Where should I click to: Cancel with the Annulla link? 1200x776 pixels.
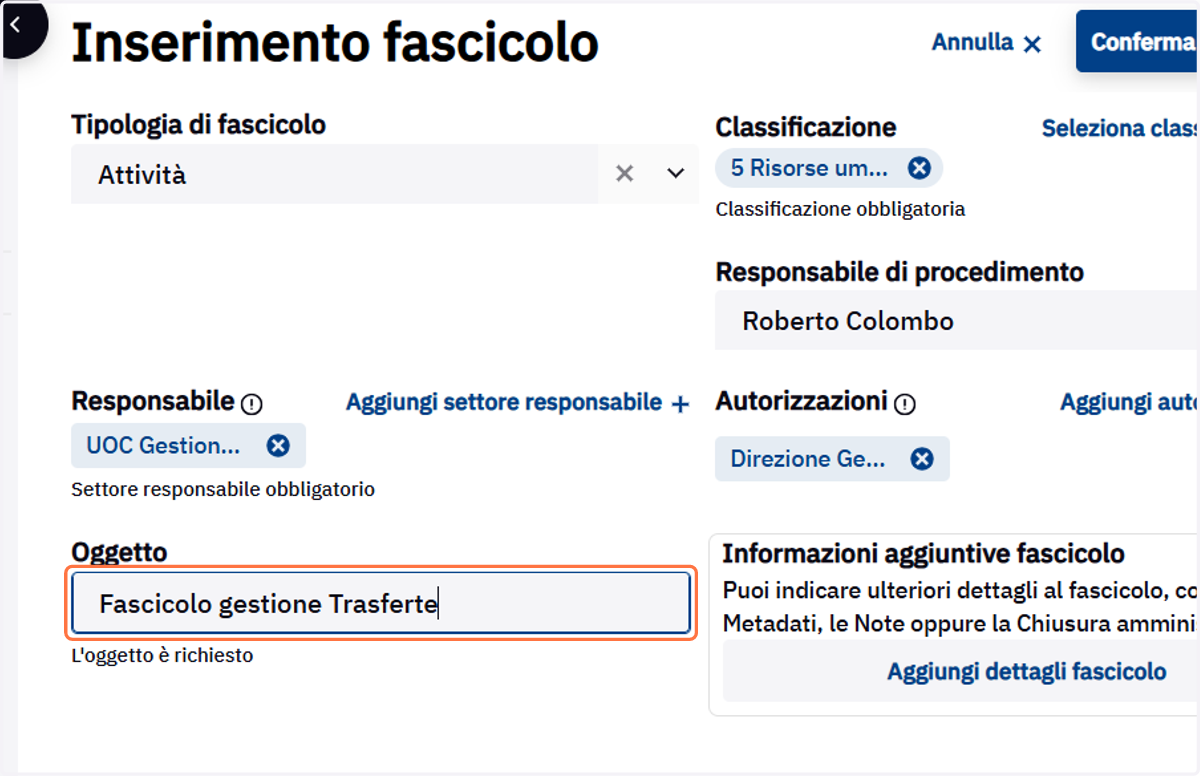click(972, 42)
